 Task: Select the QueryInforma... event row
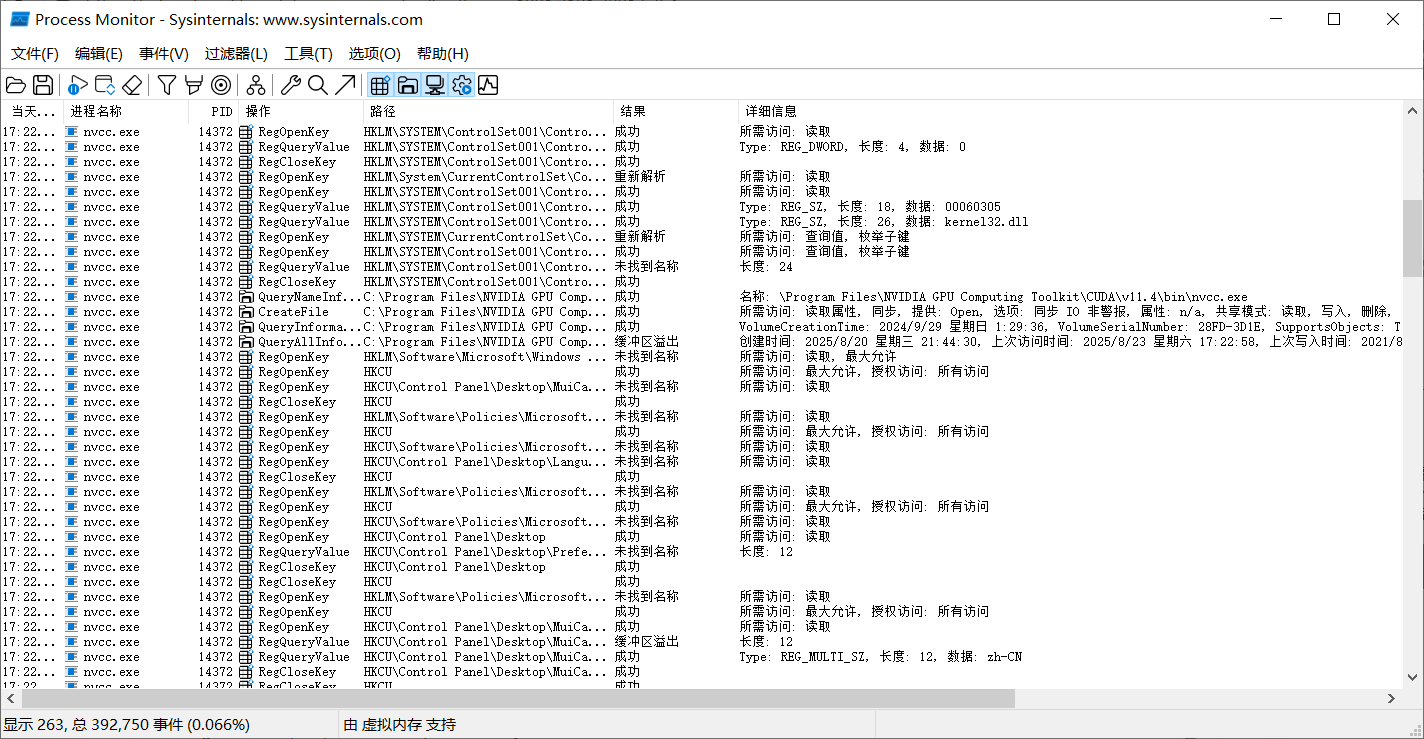[x=701, y=327]
